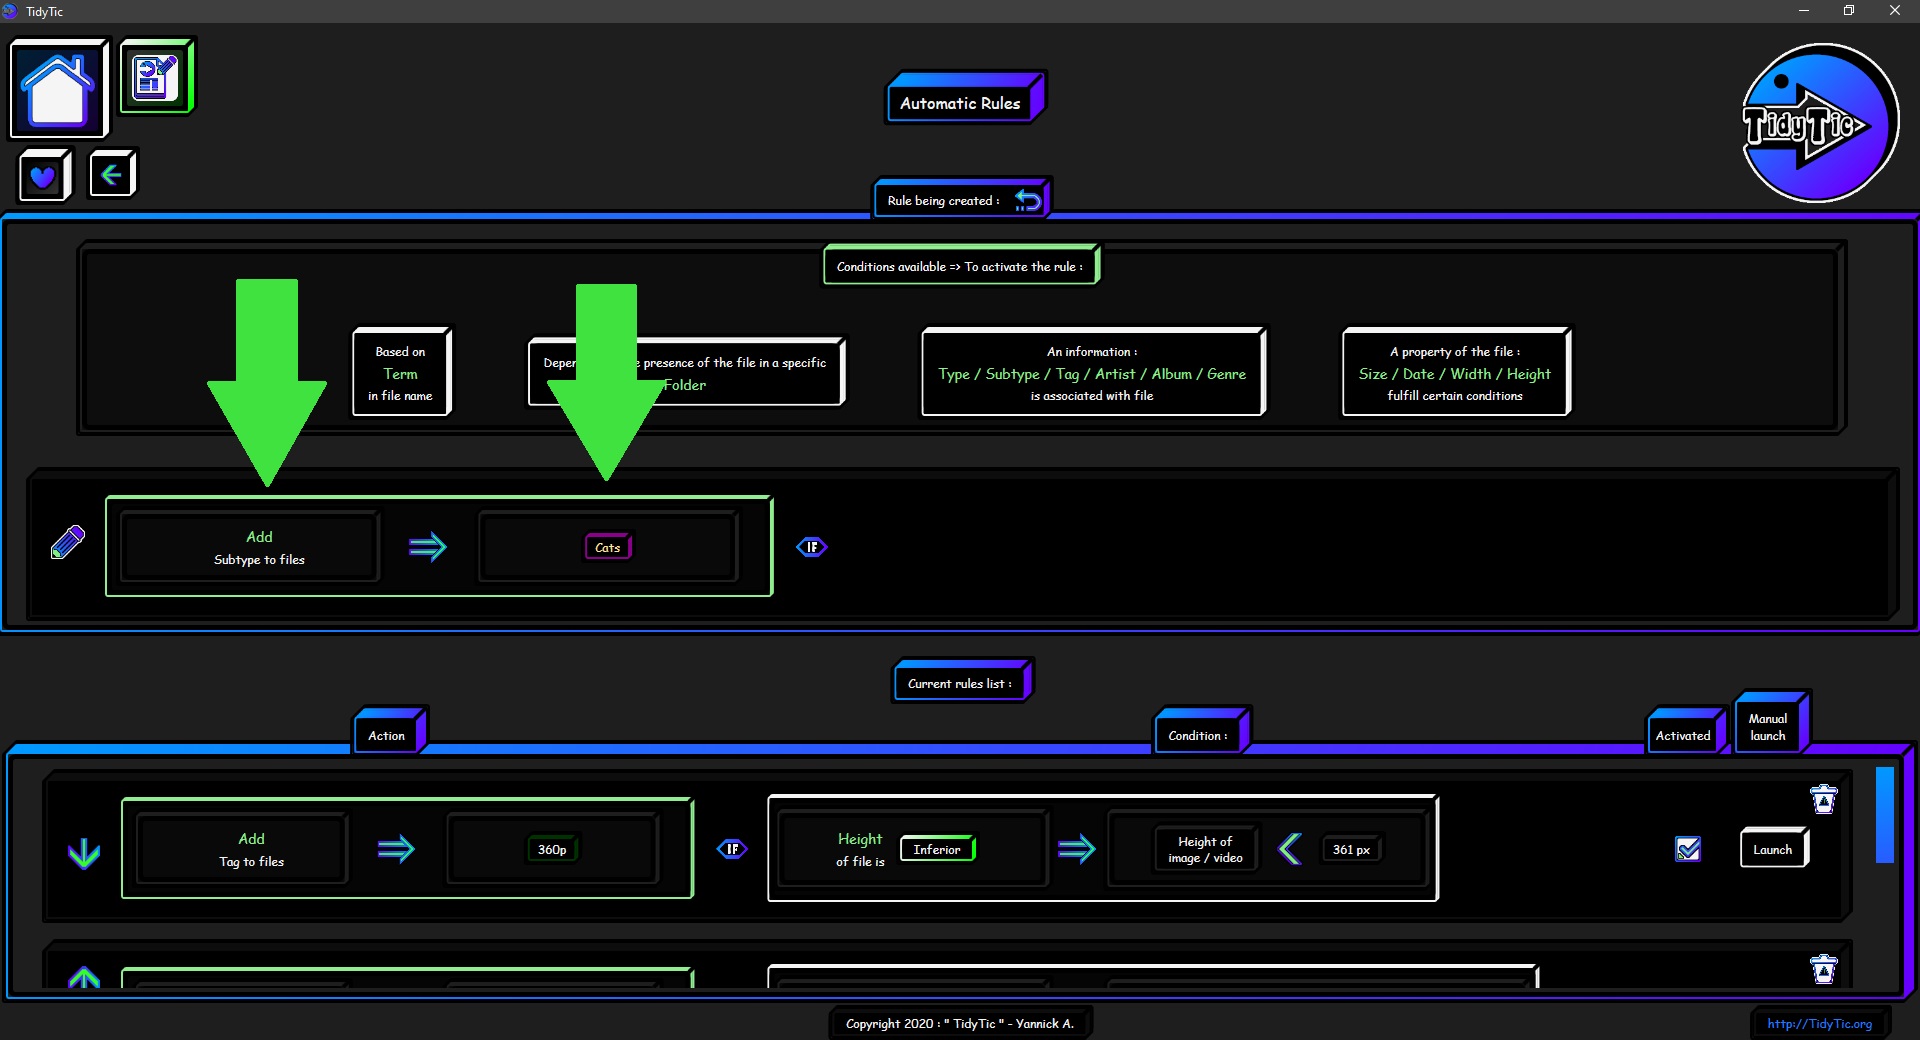The width and height of the screenshot is (1920, 1040).
Task: Reset rule with the undo arrow icon
Action: point(1027,200)
